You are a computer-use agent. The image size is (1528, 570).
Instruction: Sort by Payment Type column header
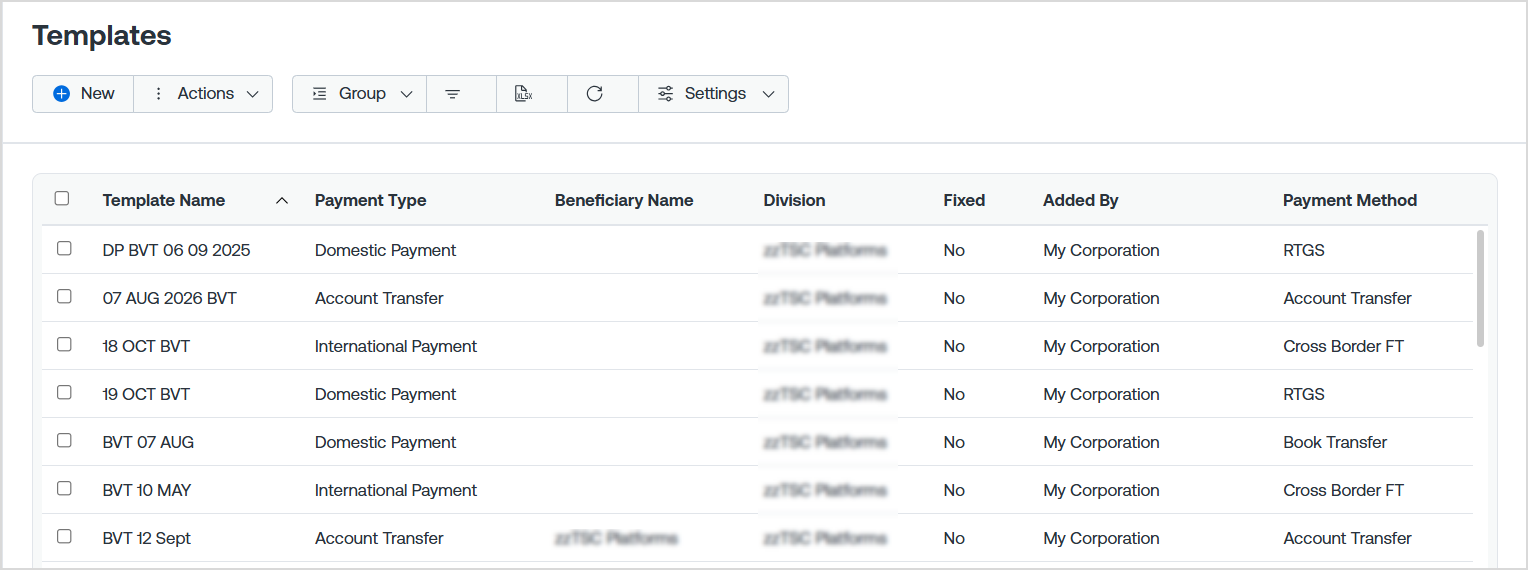coord(370,201)
